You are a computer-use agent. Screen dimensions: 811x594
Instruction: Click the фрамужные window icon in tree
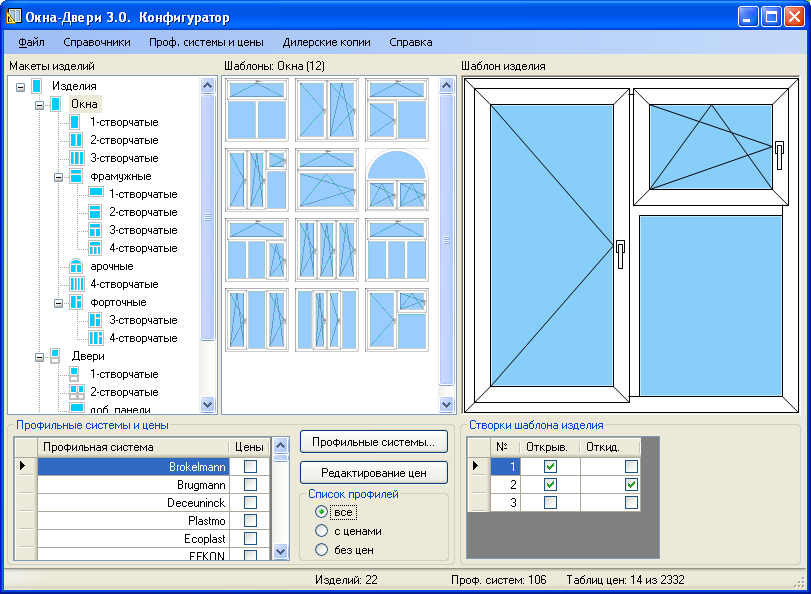75,176
